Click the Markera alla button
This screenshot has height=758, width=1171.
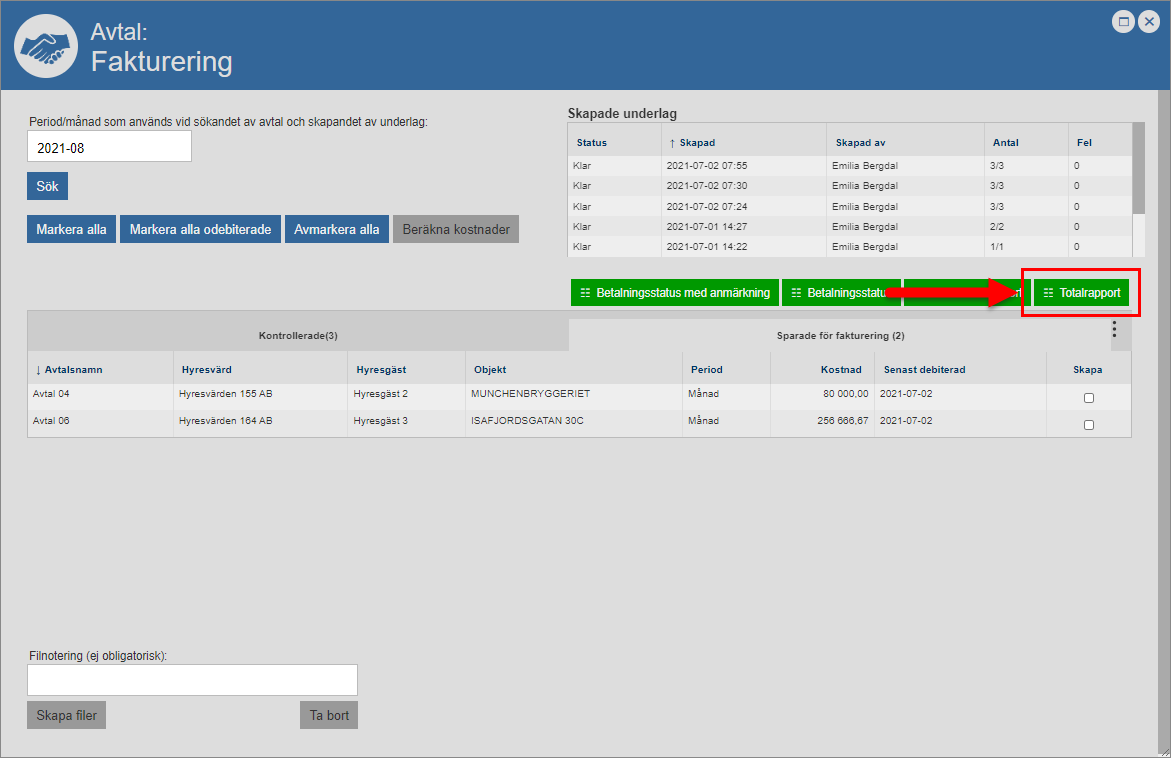tap(71, 229)
